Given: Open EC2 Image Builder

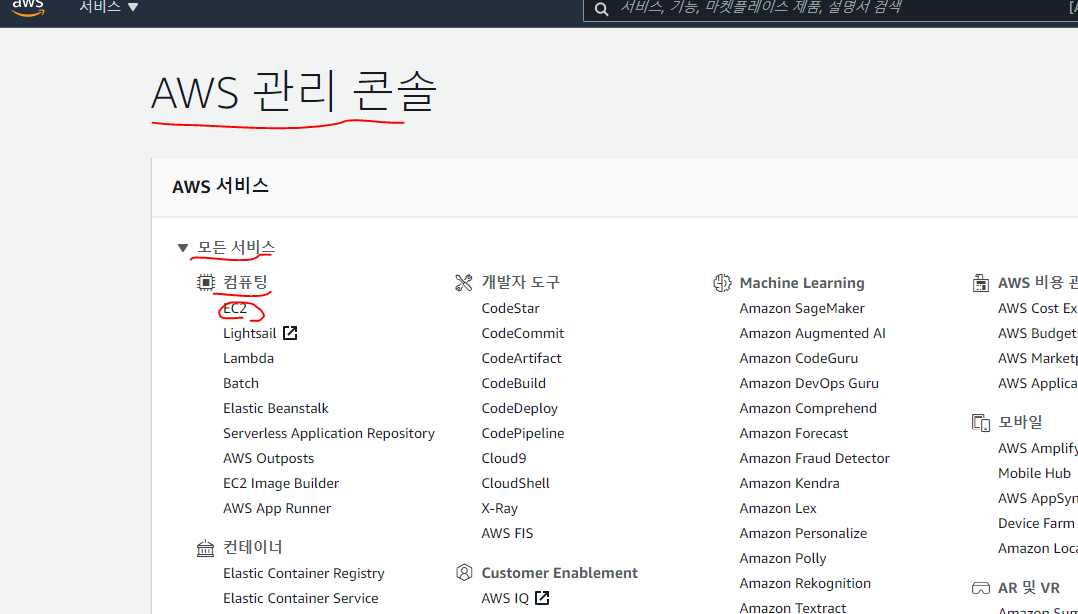Looking at the screenshot, I should click(x=280, y=483).
